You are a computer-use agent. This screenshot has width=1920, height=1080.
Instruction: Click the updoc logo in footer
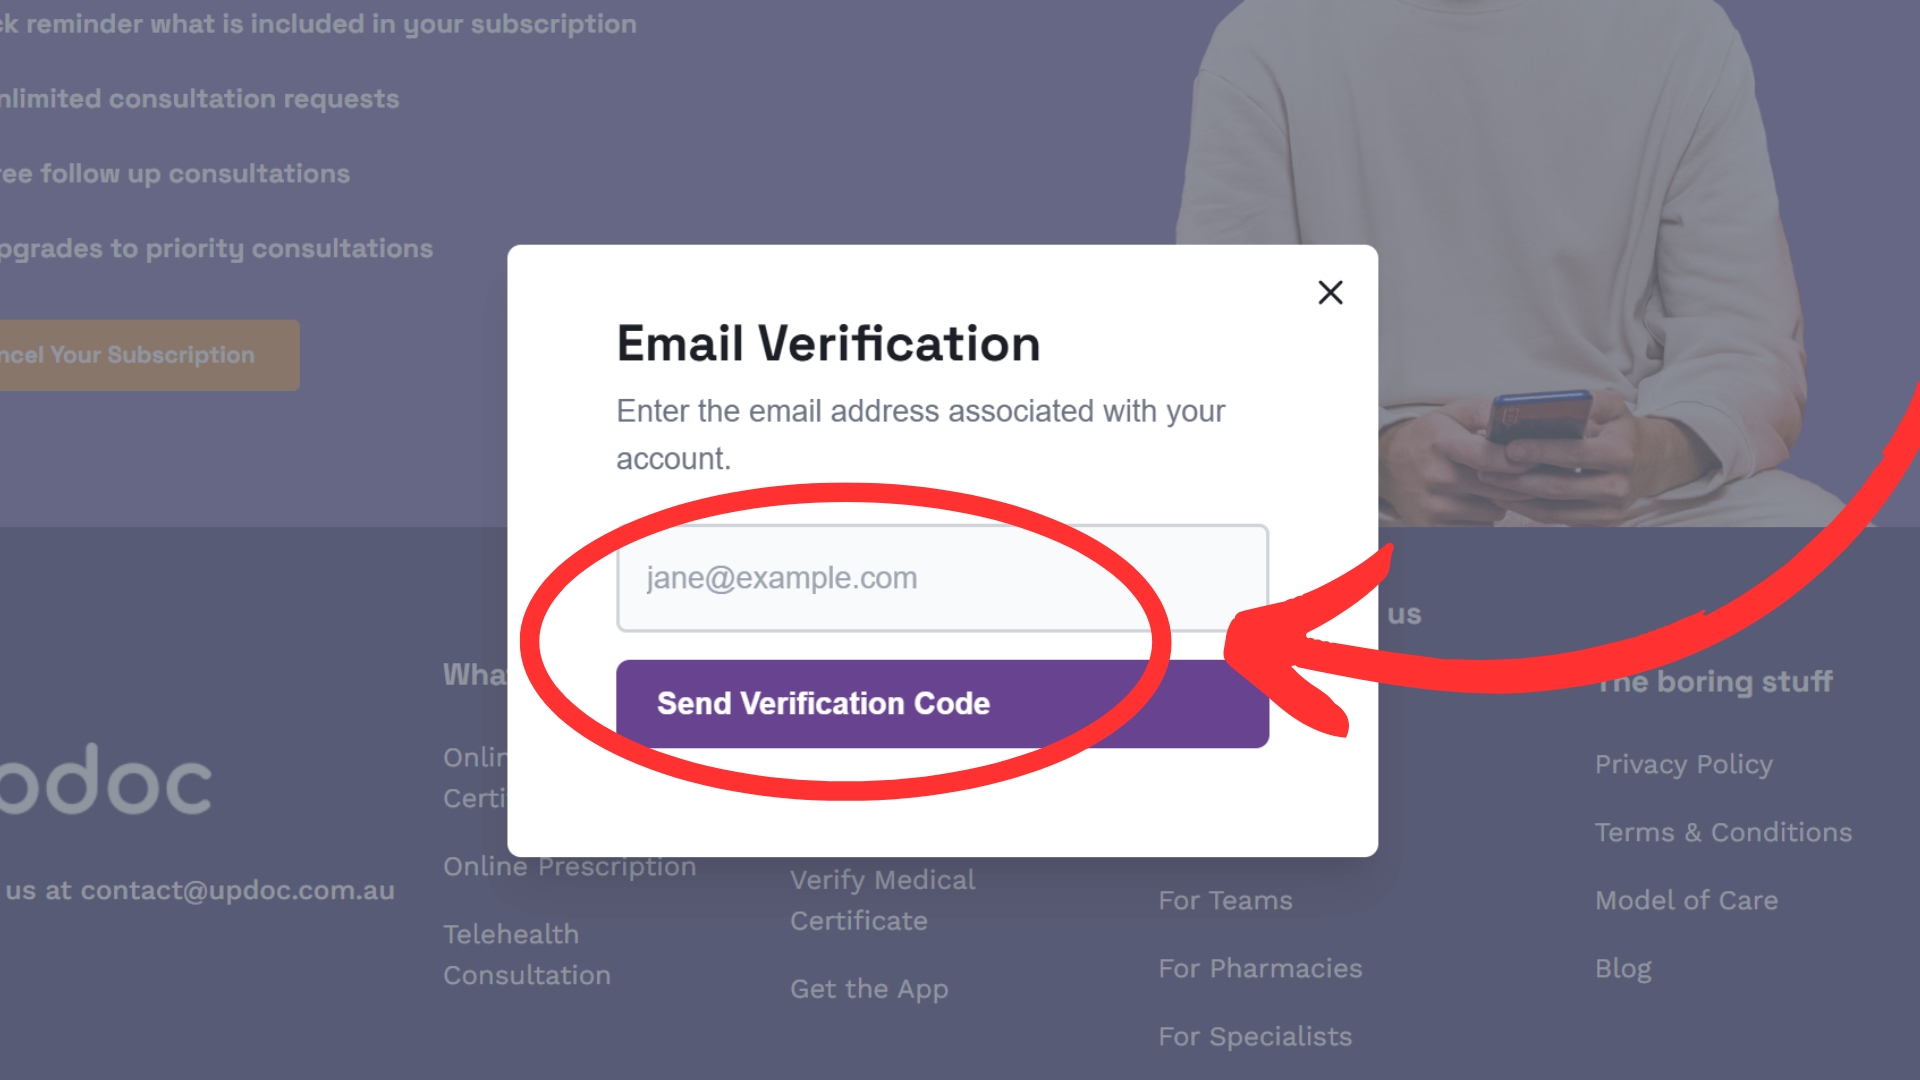tap(106, 780)
